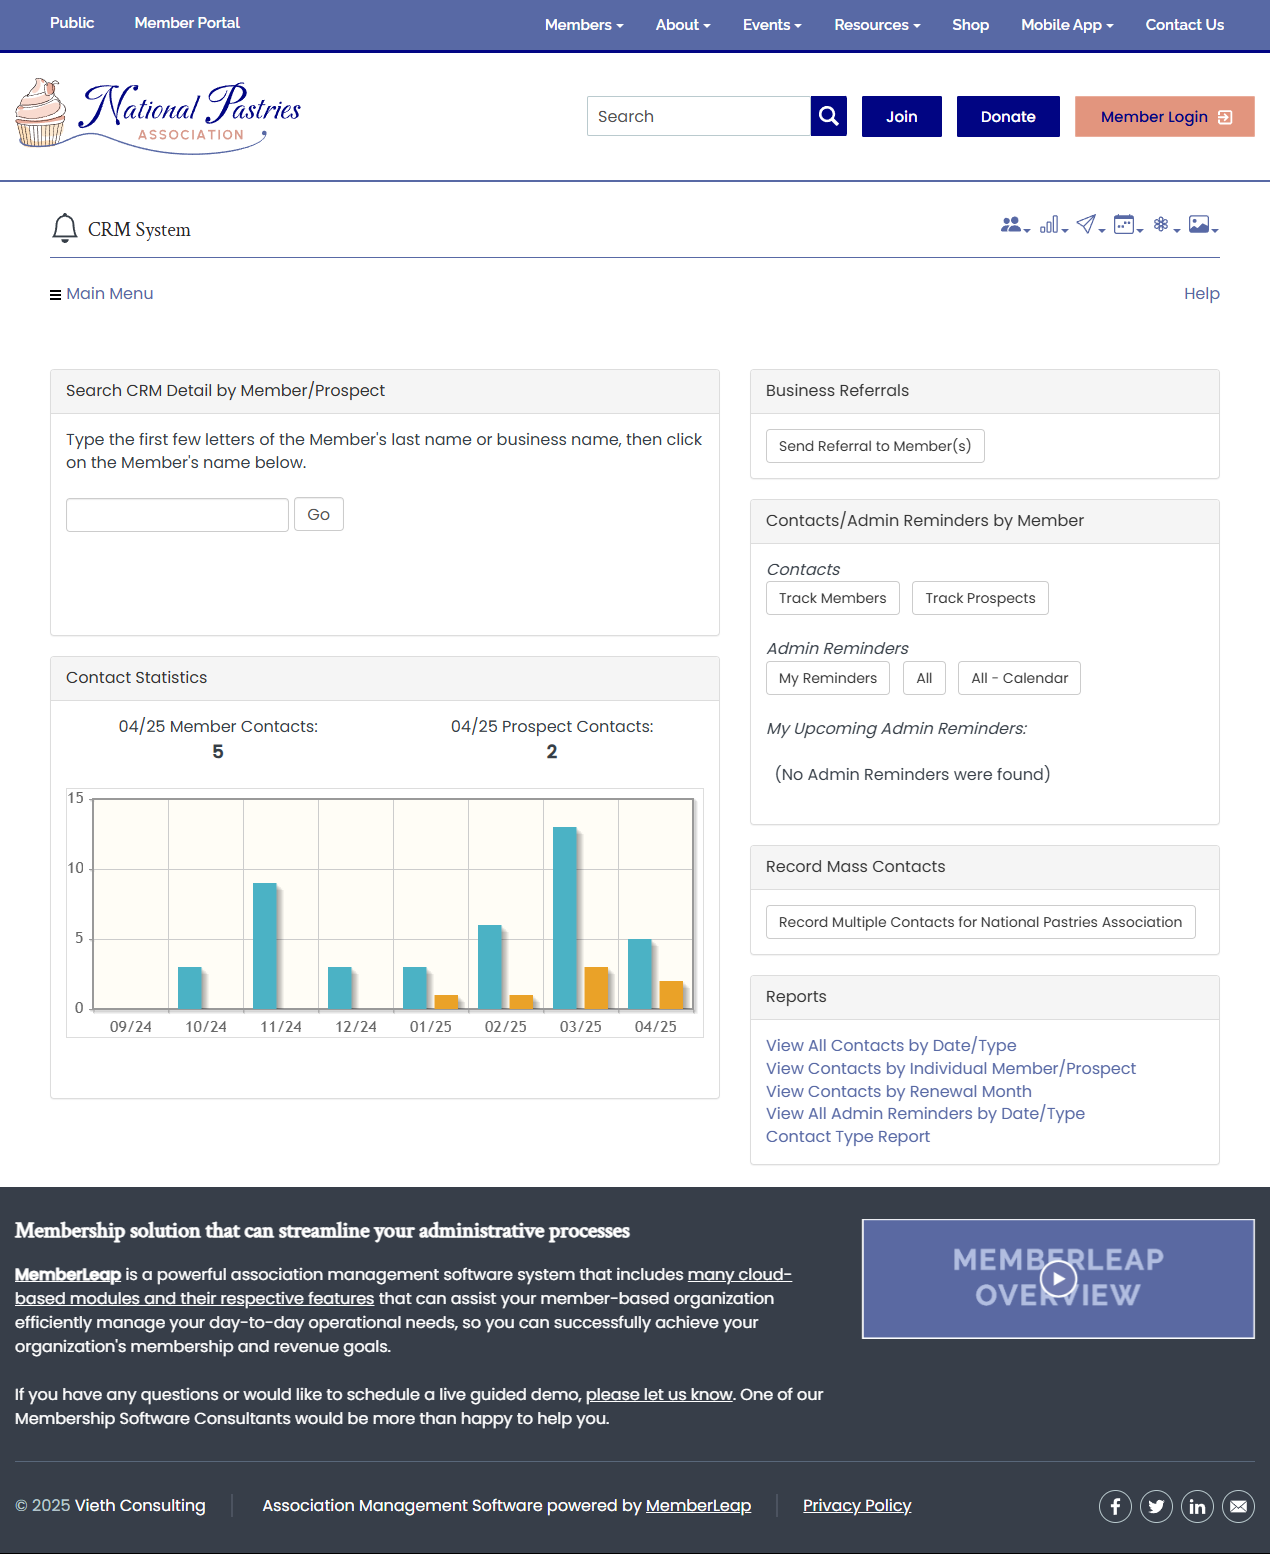Image resolution: width=1270 pixels, height=1554 pixels.
Task: Click the My Reminders button
Action: coord(828,678)
